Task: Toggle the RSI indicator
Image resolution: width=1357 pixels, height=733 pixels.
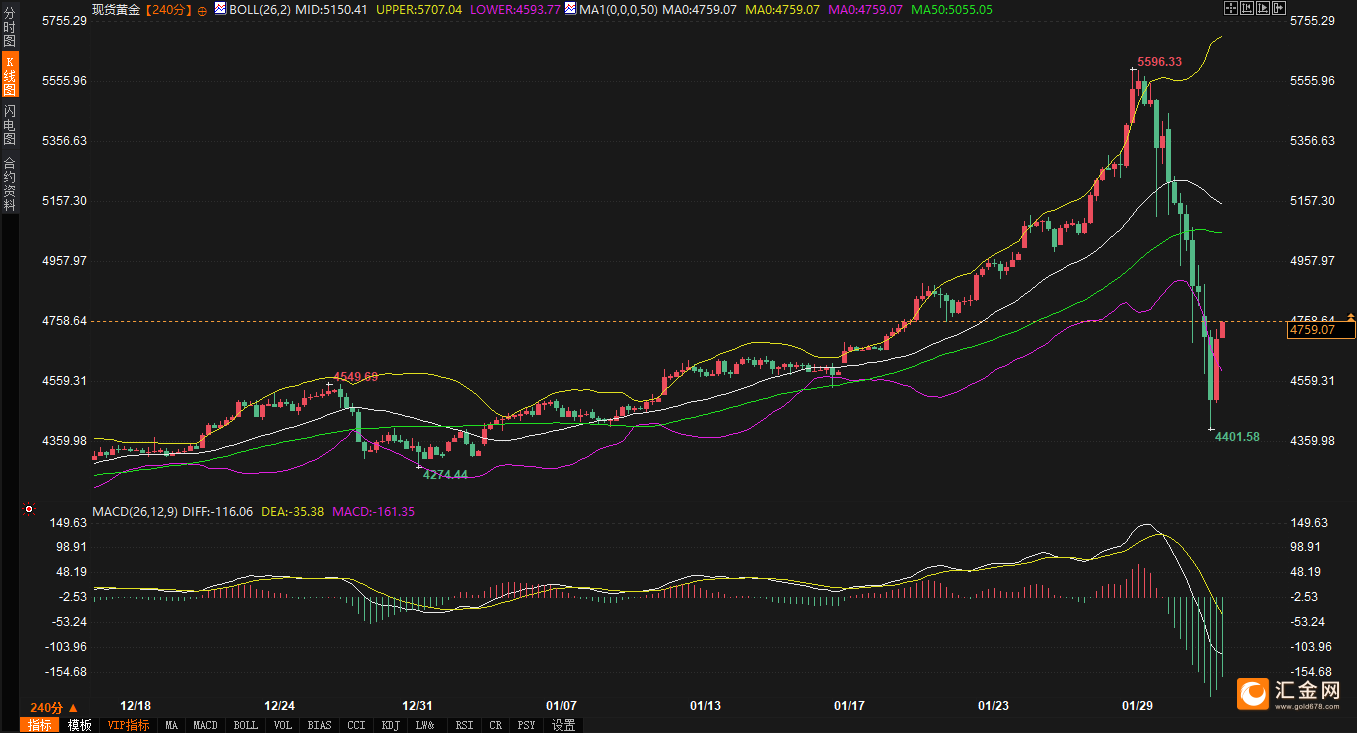Action: coord(464,725)
